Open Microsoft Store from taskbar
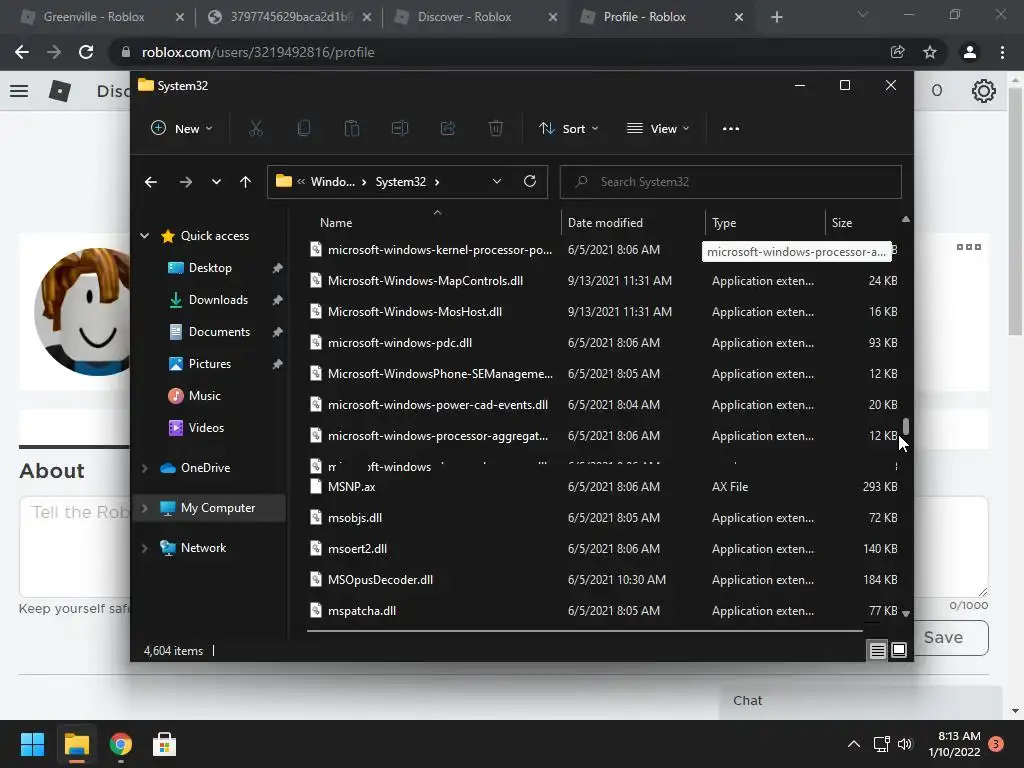This screenshot has height=768, width=1024. (x=165, y=744)
